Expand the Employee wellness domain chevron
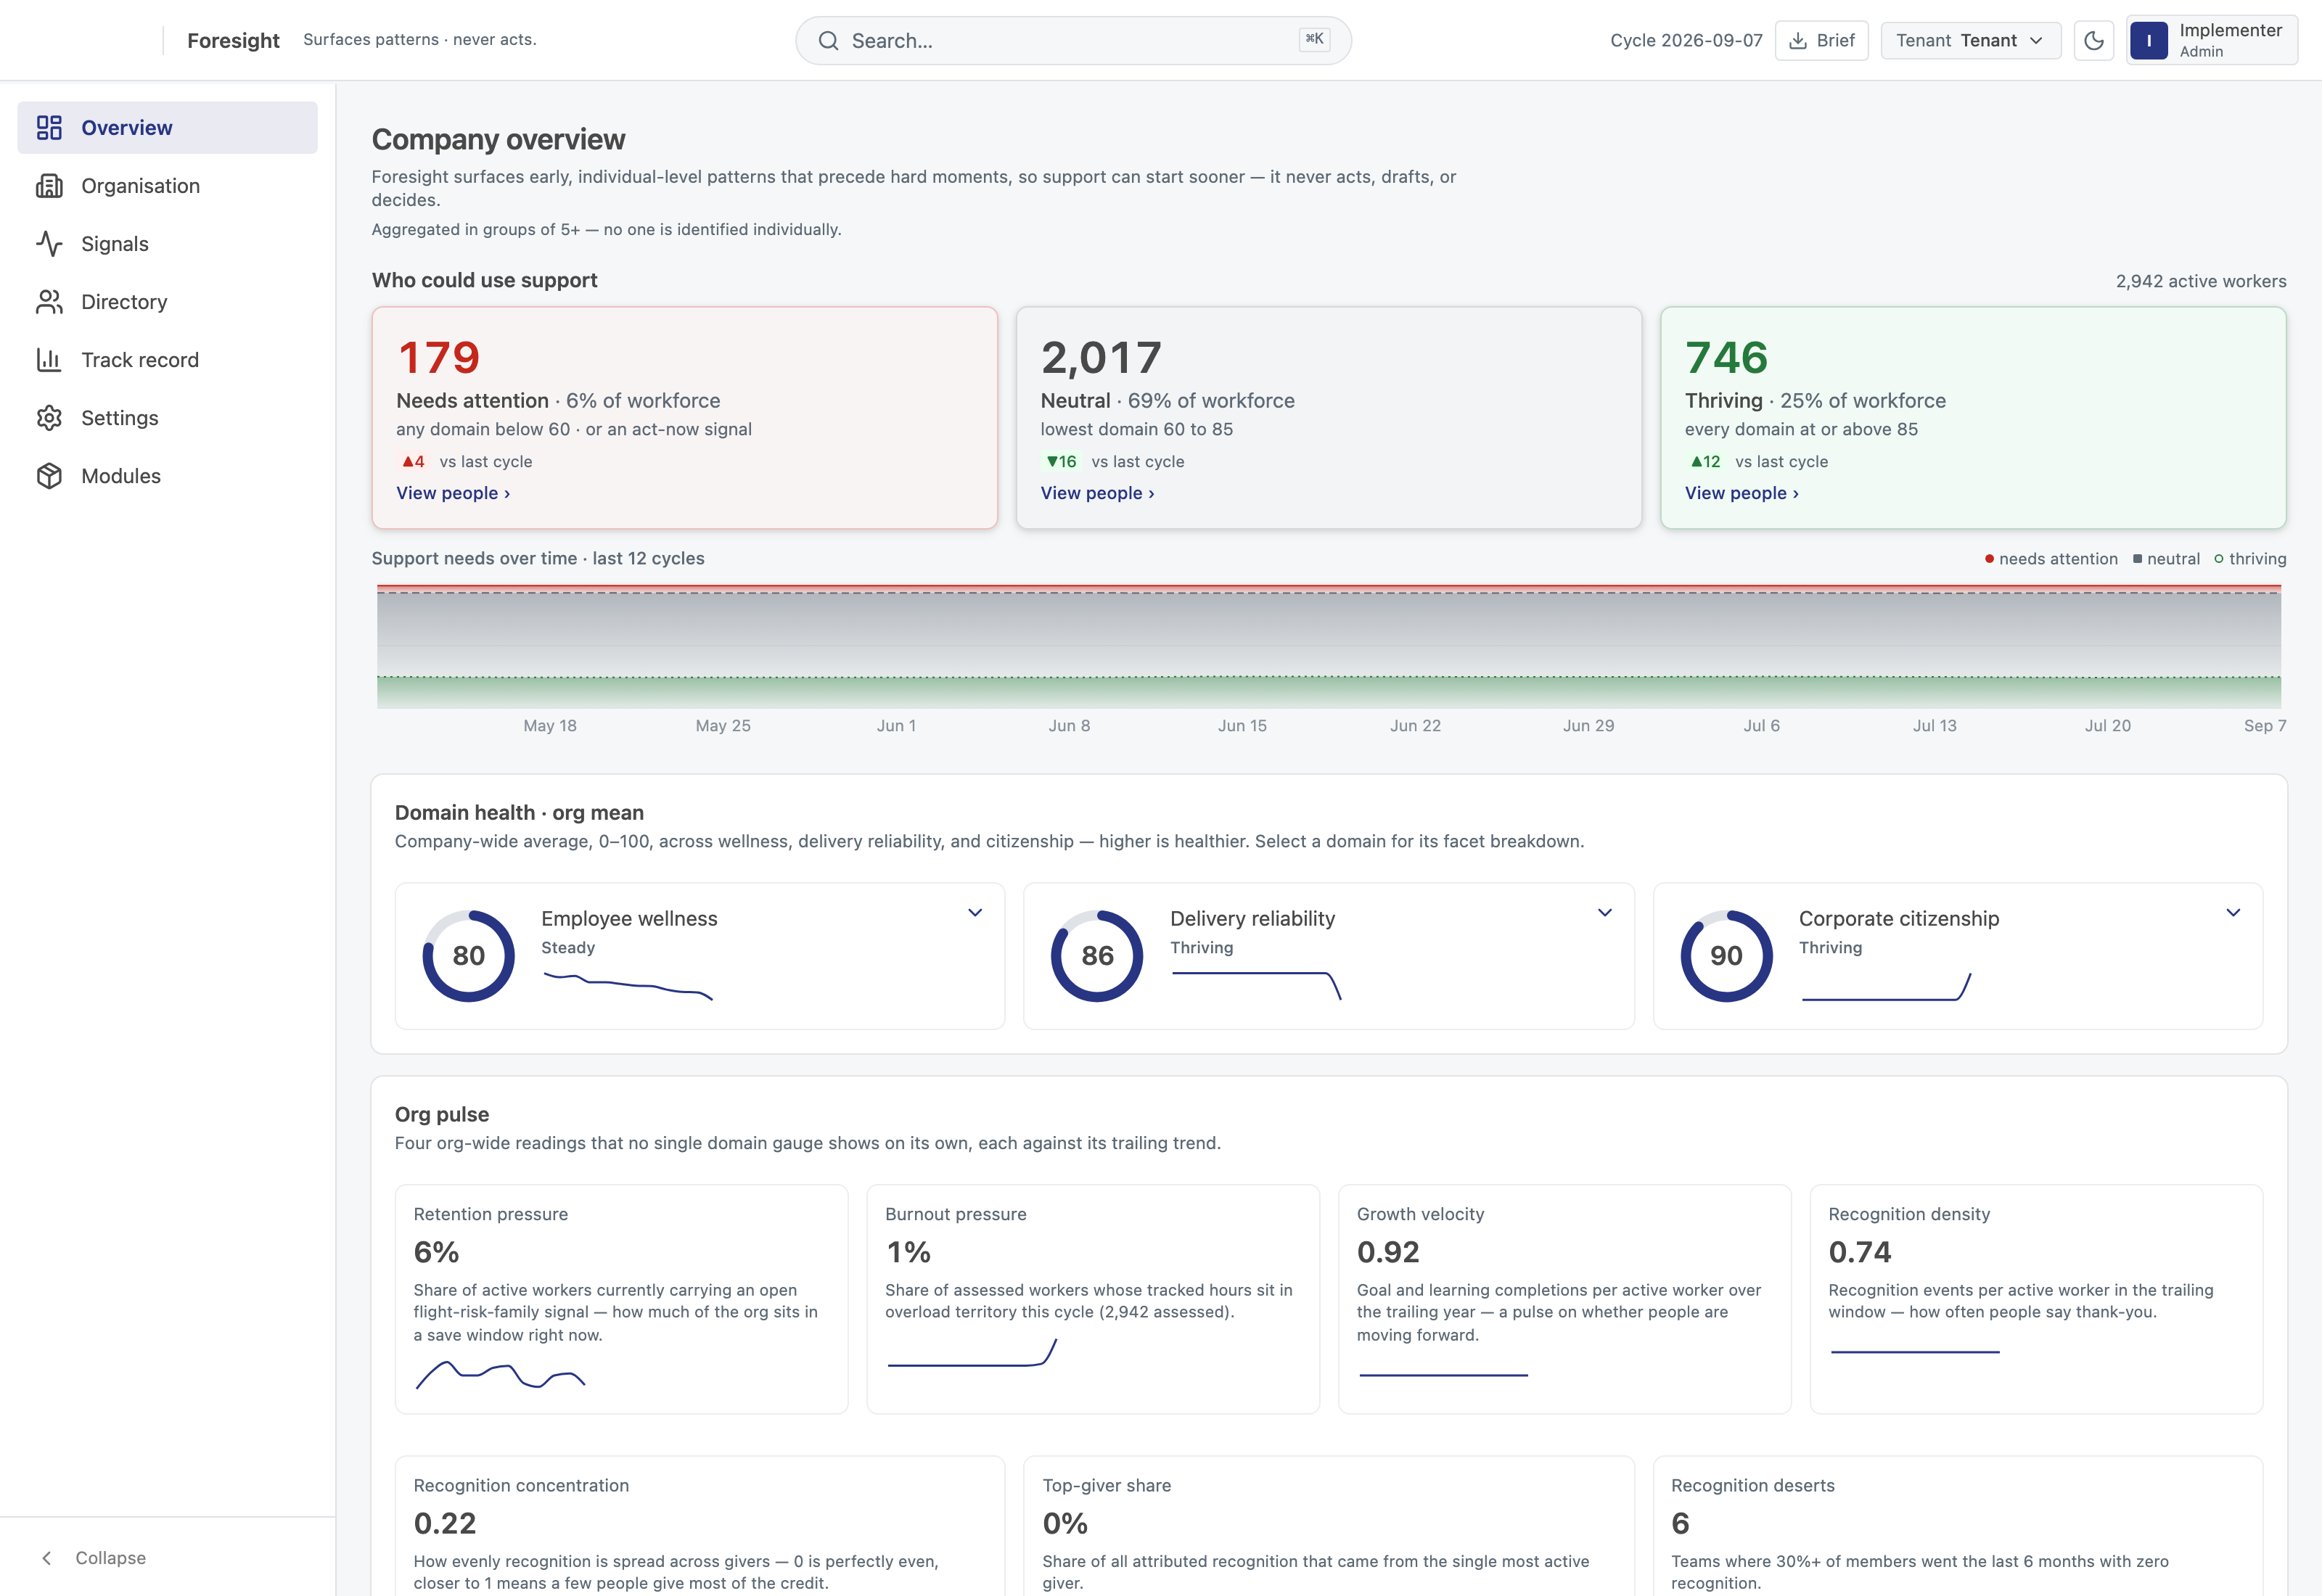Image resolution: width=2322 pixels, height=1596 pixels. 975,912
